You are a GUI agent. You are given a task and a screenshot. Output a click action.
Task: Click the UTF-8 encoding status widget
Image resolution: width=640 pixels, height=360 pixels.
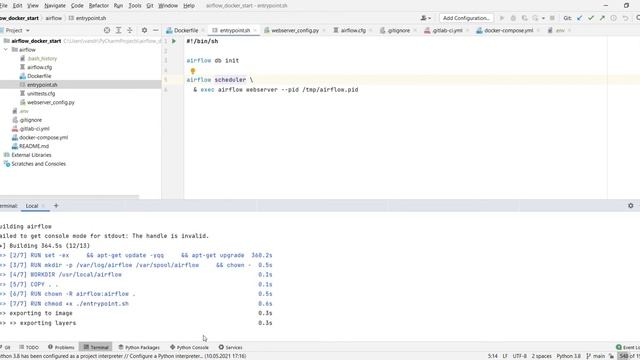click(520, 356)
